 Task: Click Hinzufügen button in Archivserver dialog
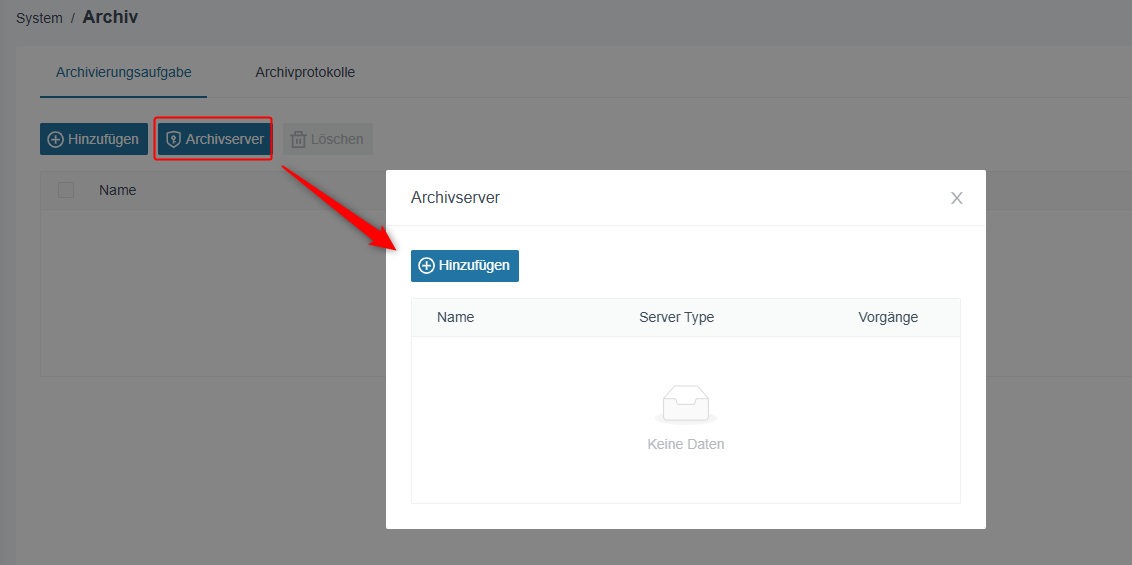(465, 266)
